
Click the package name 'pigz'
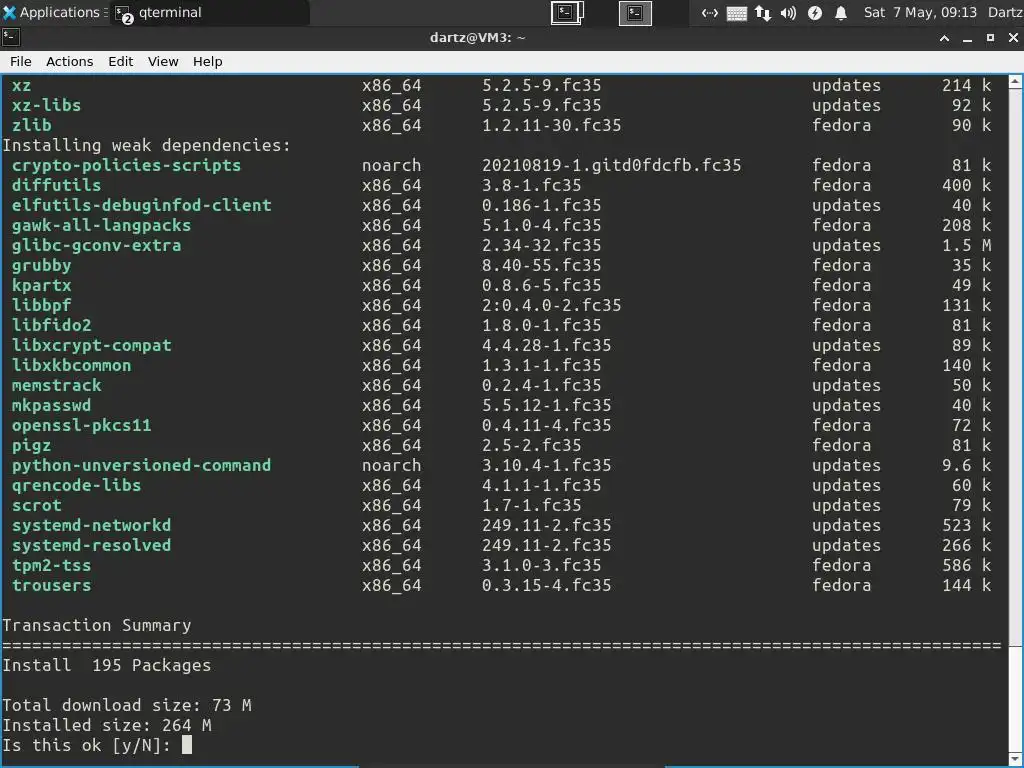(x=31, y=445)
